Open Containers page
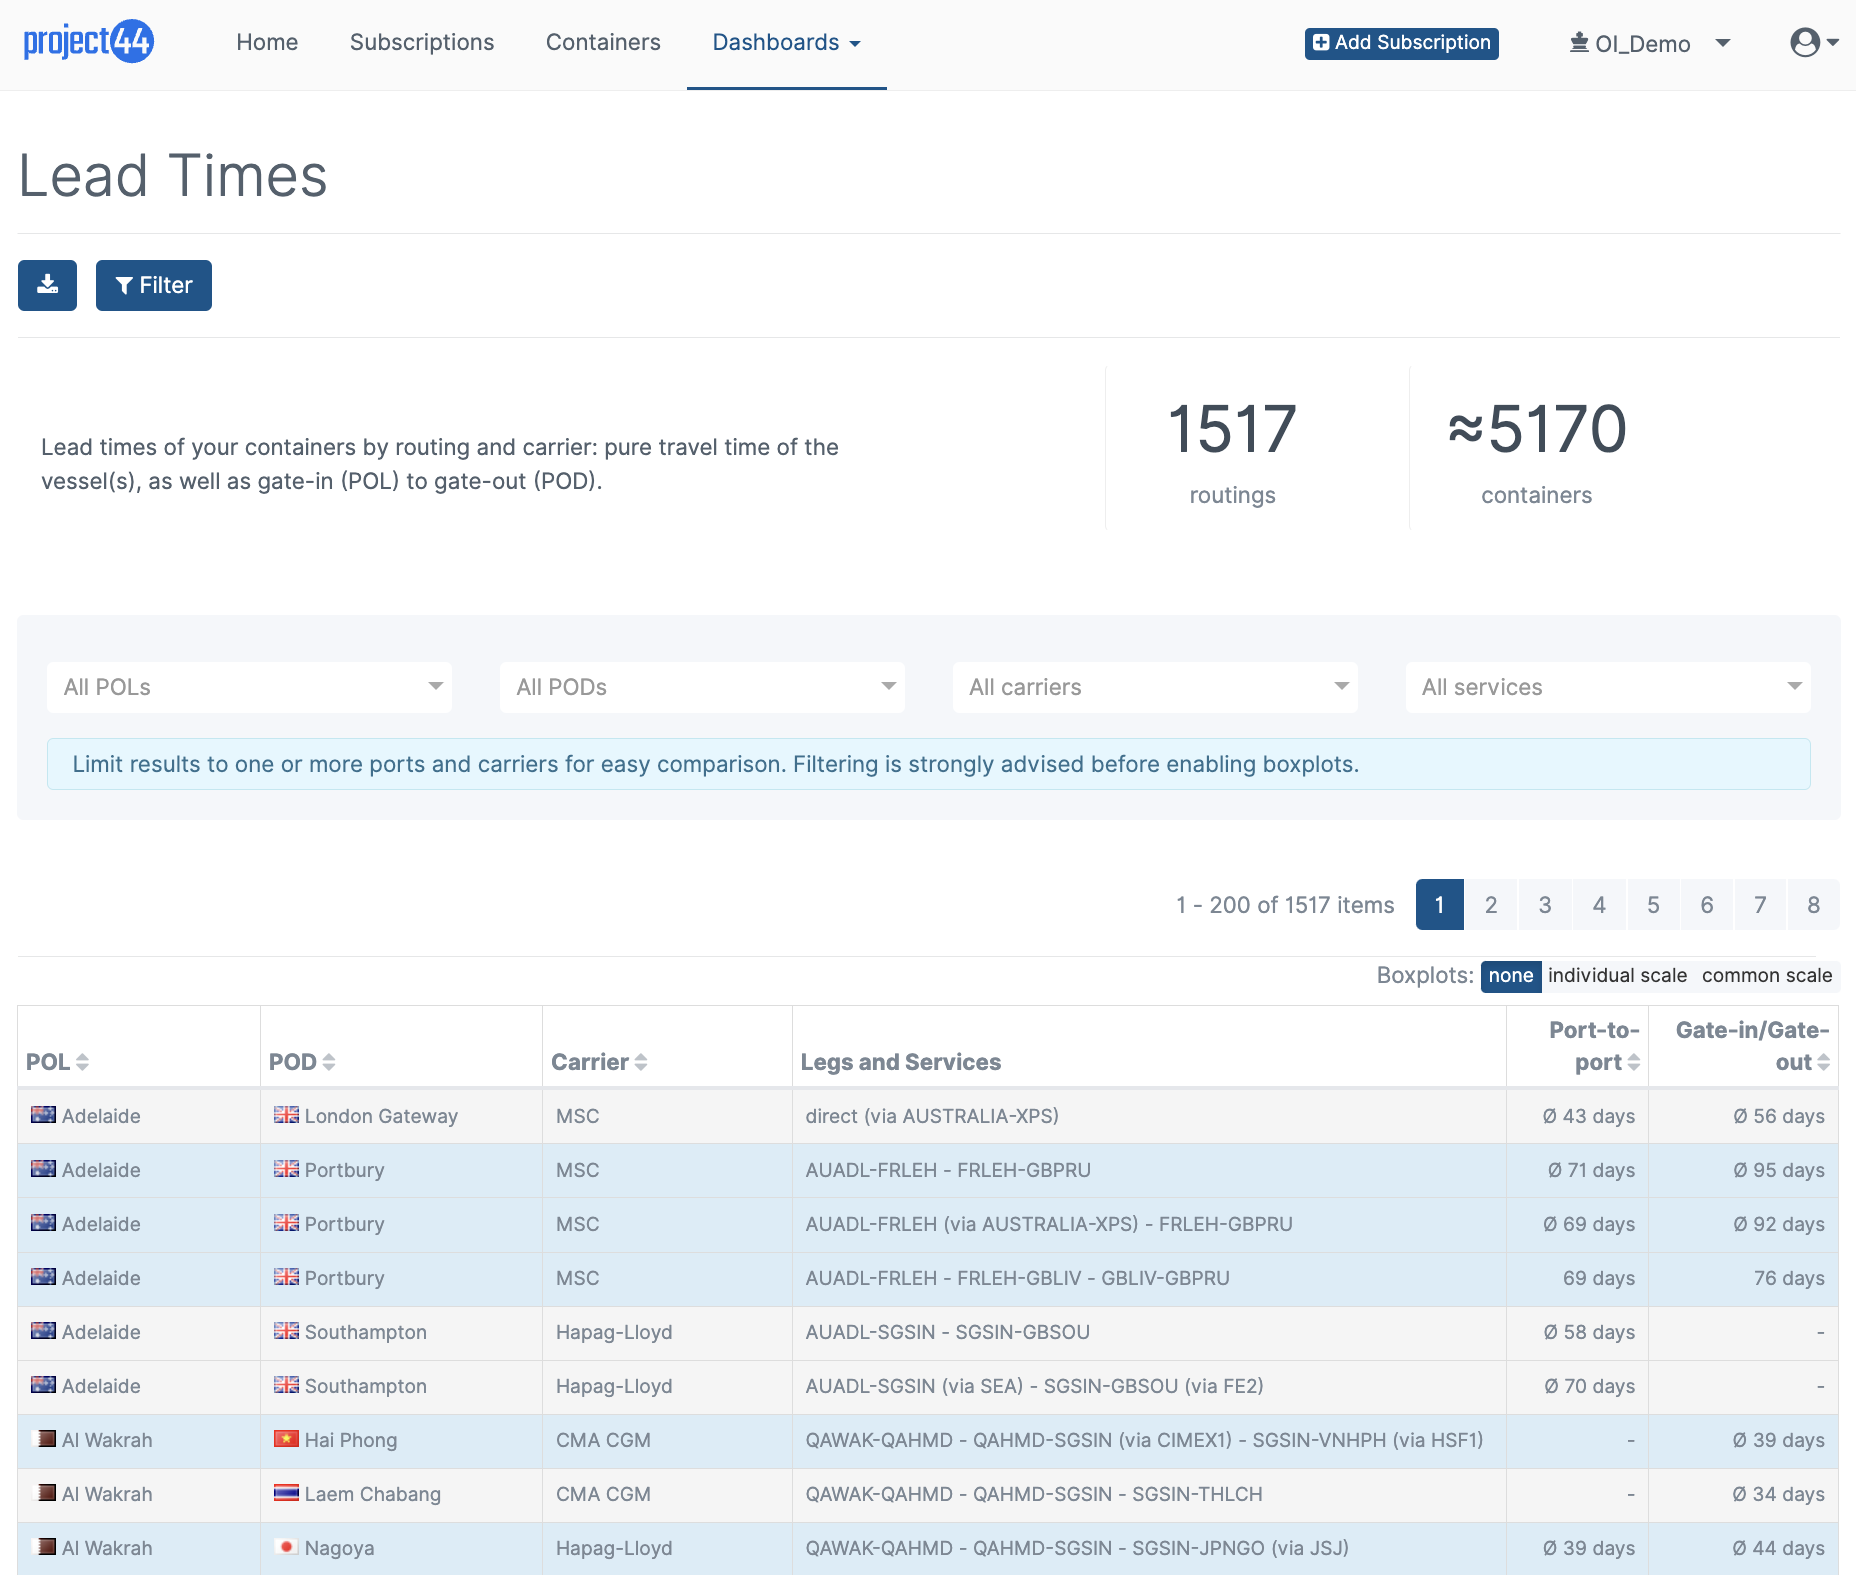Viewport: 1856px width, 1575px height. (x=603, y=43)
